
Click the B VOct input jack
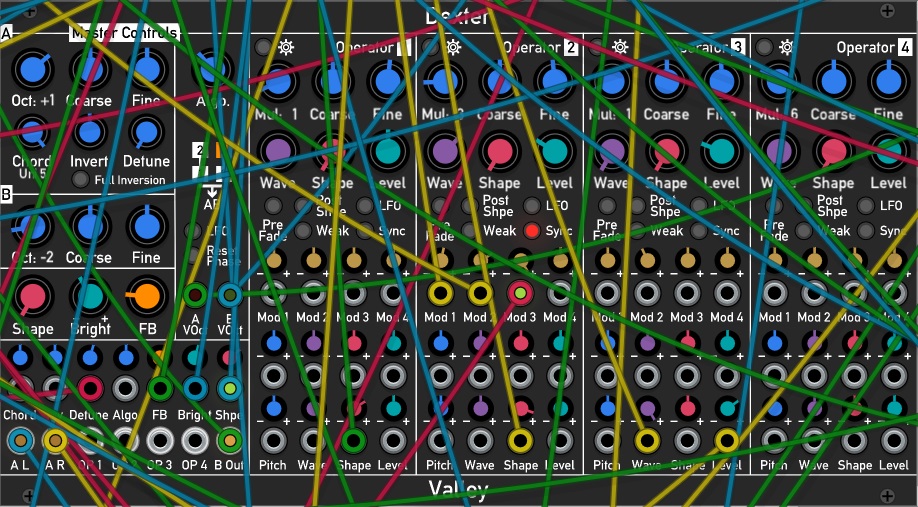pyautogui.click(x=230, y=295)
